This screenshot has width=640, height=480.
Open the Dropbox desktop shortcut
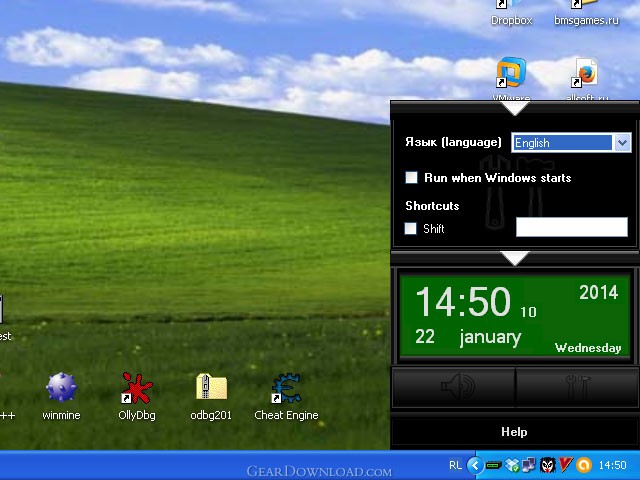(511, 14)
